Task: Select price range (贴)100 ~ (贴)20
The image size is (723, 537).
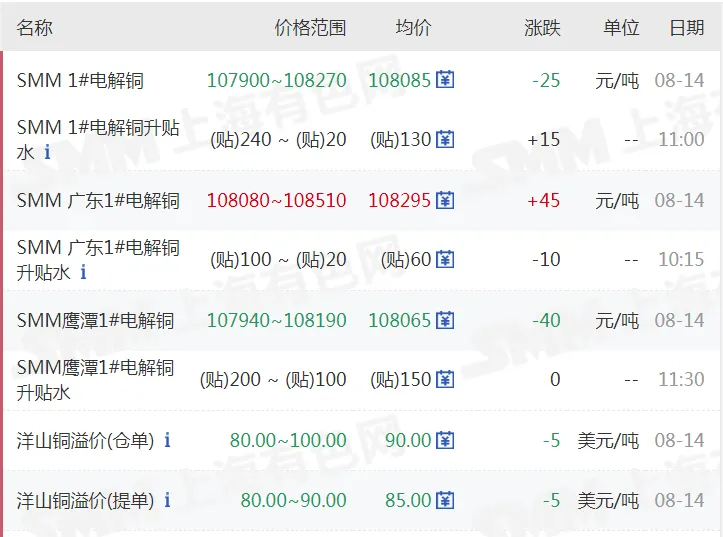Action: (278, 260)
